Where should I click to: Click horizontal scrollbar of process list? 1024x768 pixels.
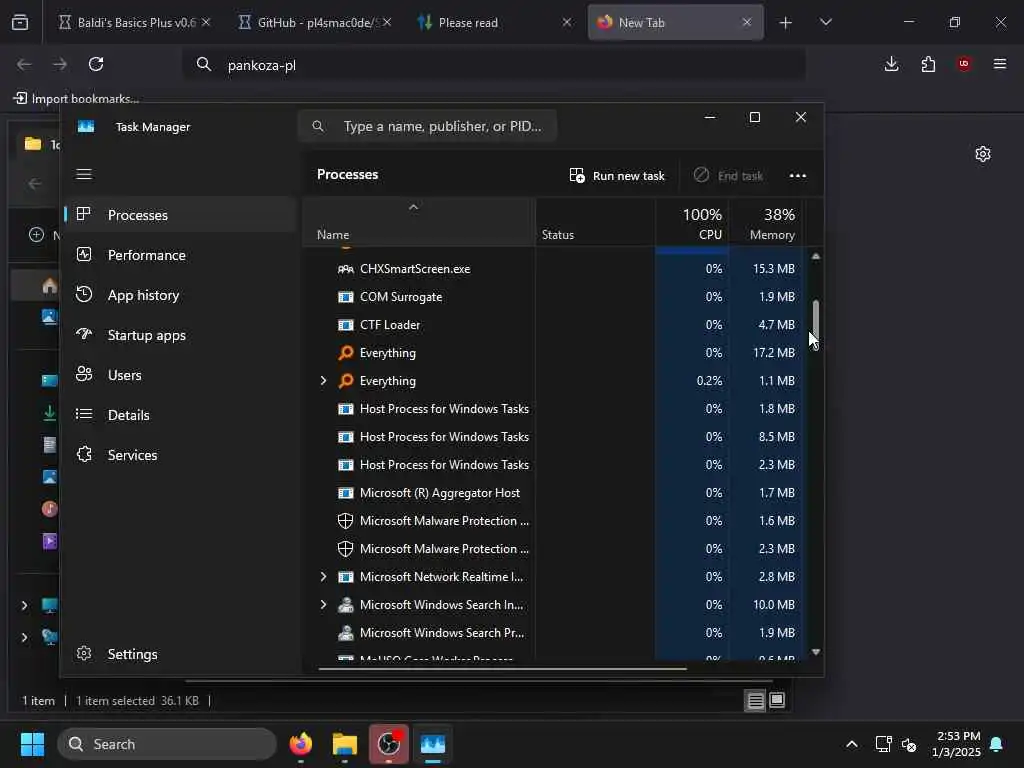tap(502, 668)
